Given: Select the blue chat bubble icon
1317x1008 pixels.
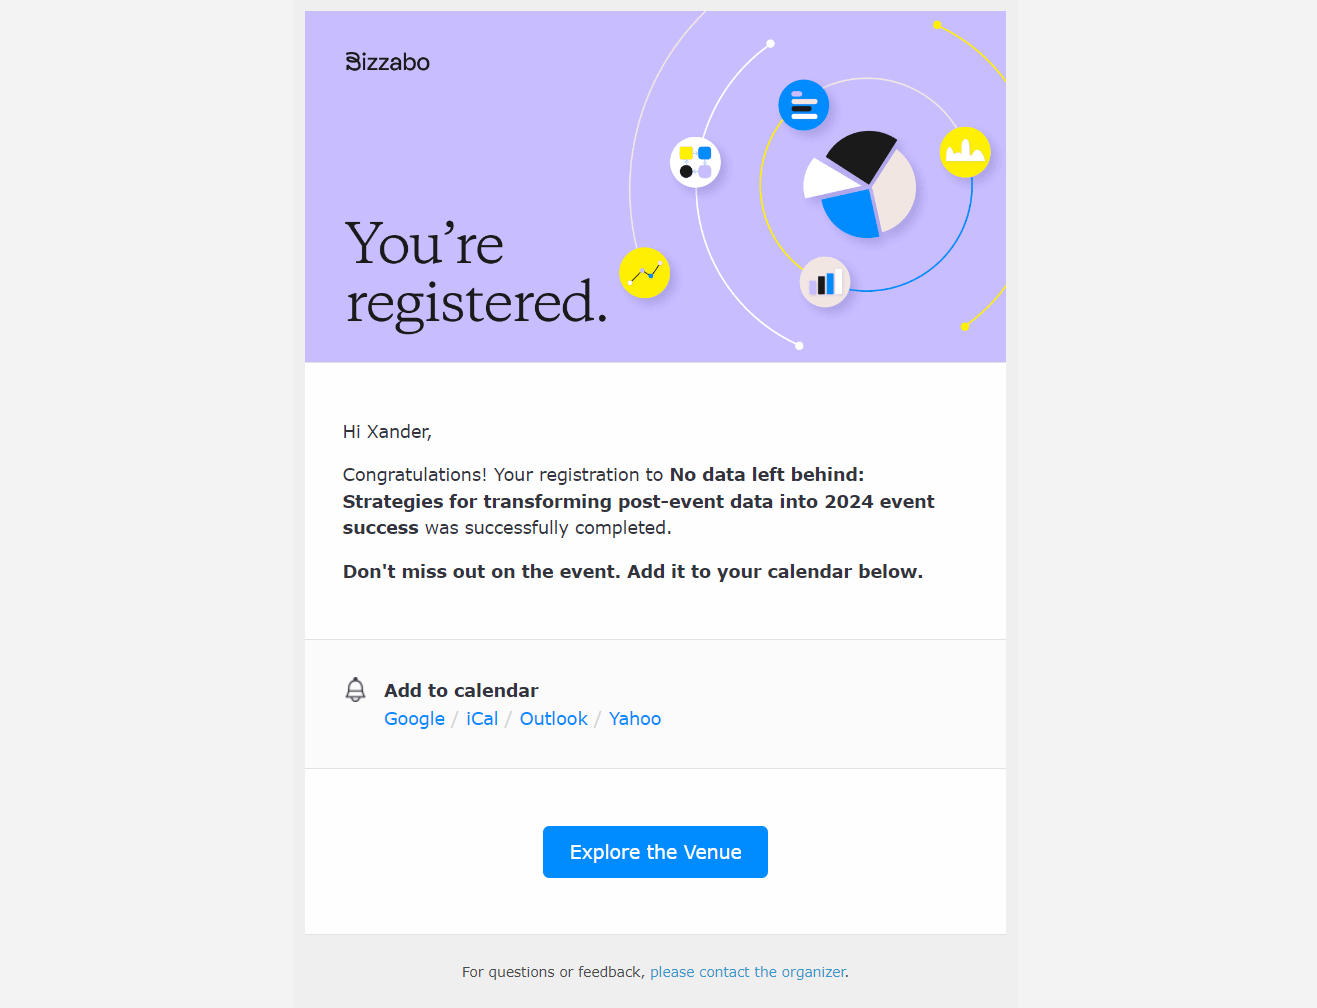Looking at the screenshot, I should coord(803,104).
